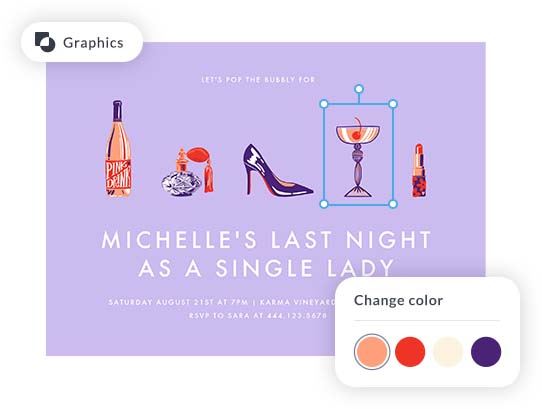Click the rotation handle above the cocktail
This screenshot has height=409, width=542.
point(359,89)
